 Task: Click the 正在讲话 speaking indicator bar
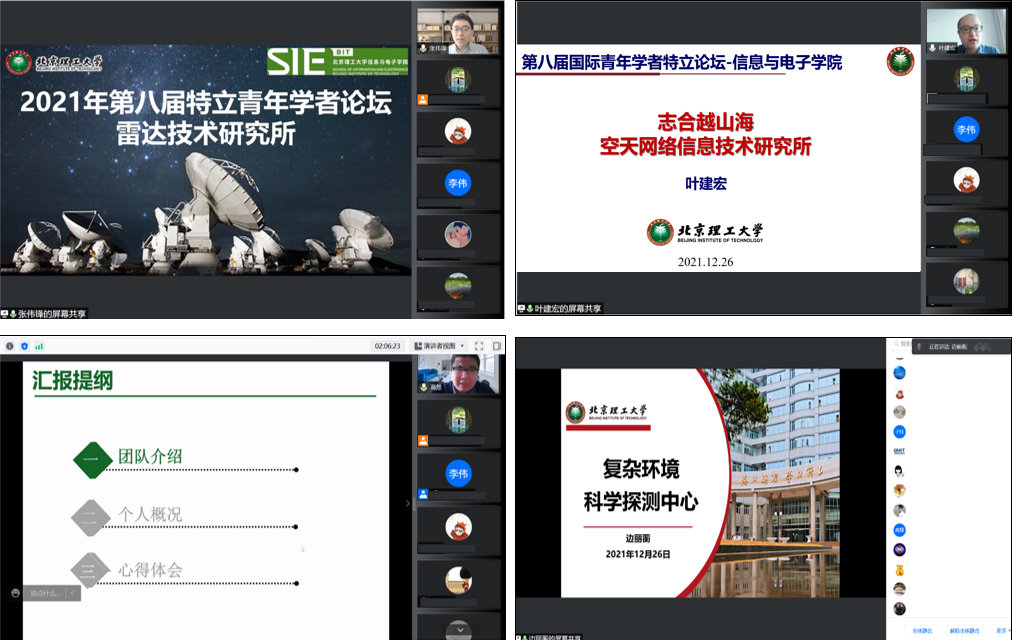[948, 346]
